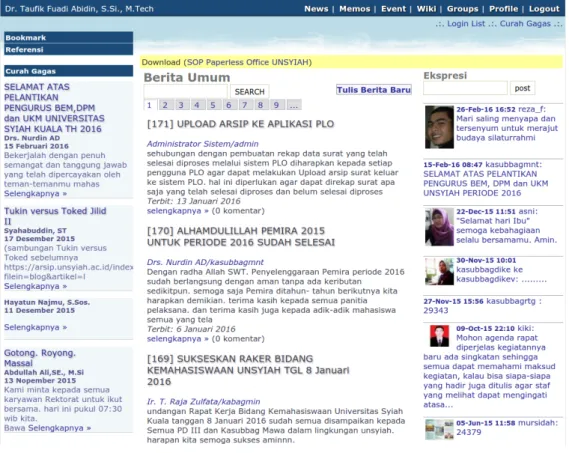
Task: Open author link Administrator Sistem/admin
Action: coord(202,144)
